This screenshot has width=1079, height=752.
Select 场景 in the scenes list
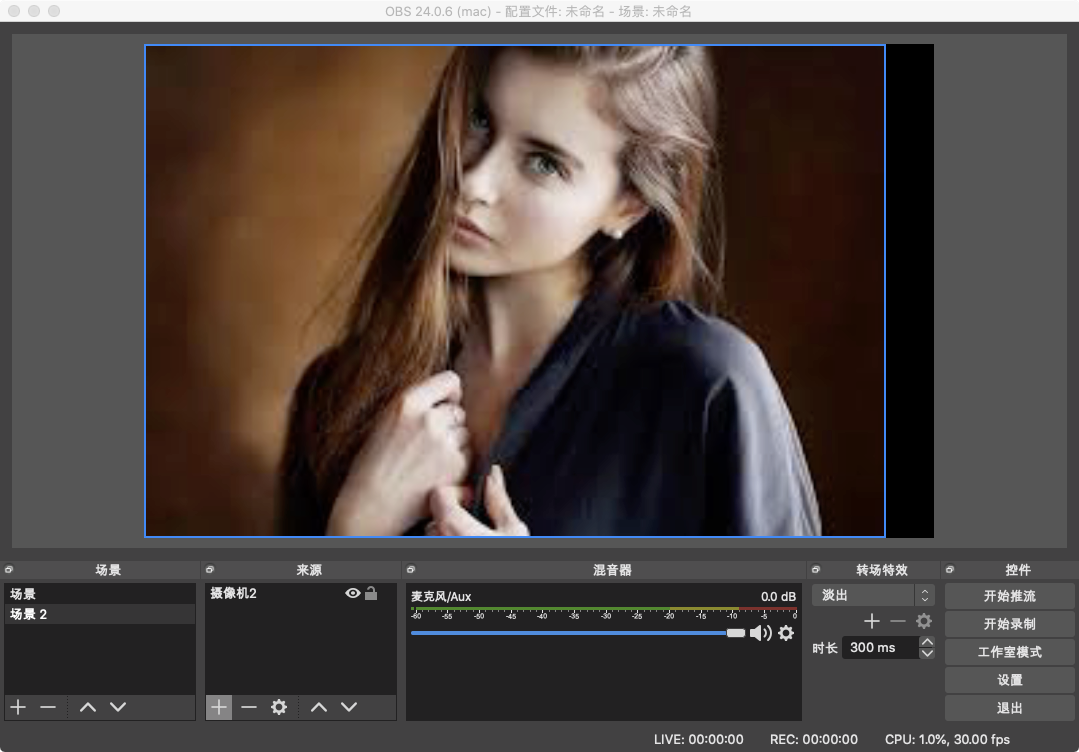100,594
